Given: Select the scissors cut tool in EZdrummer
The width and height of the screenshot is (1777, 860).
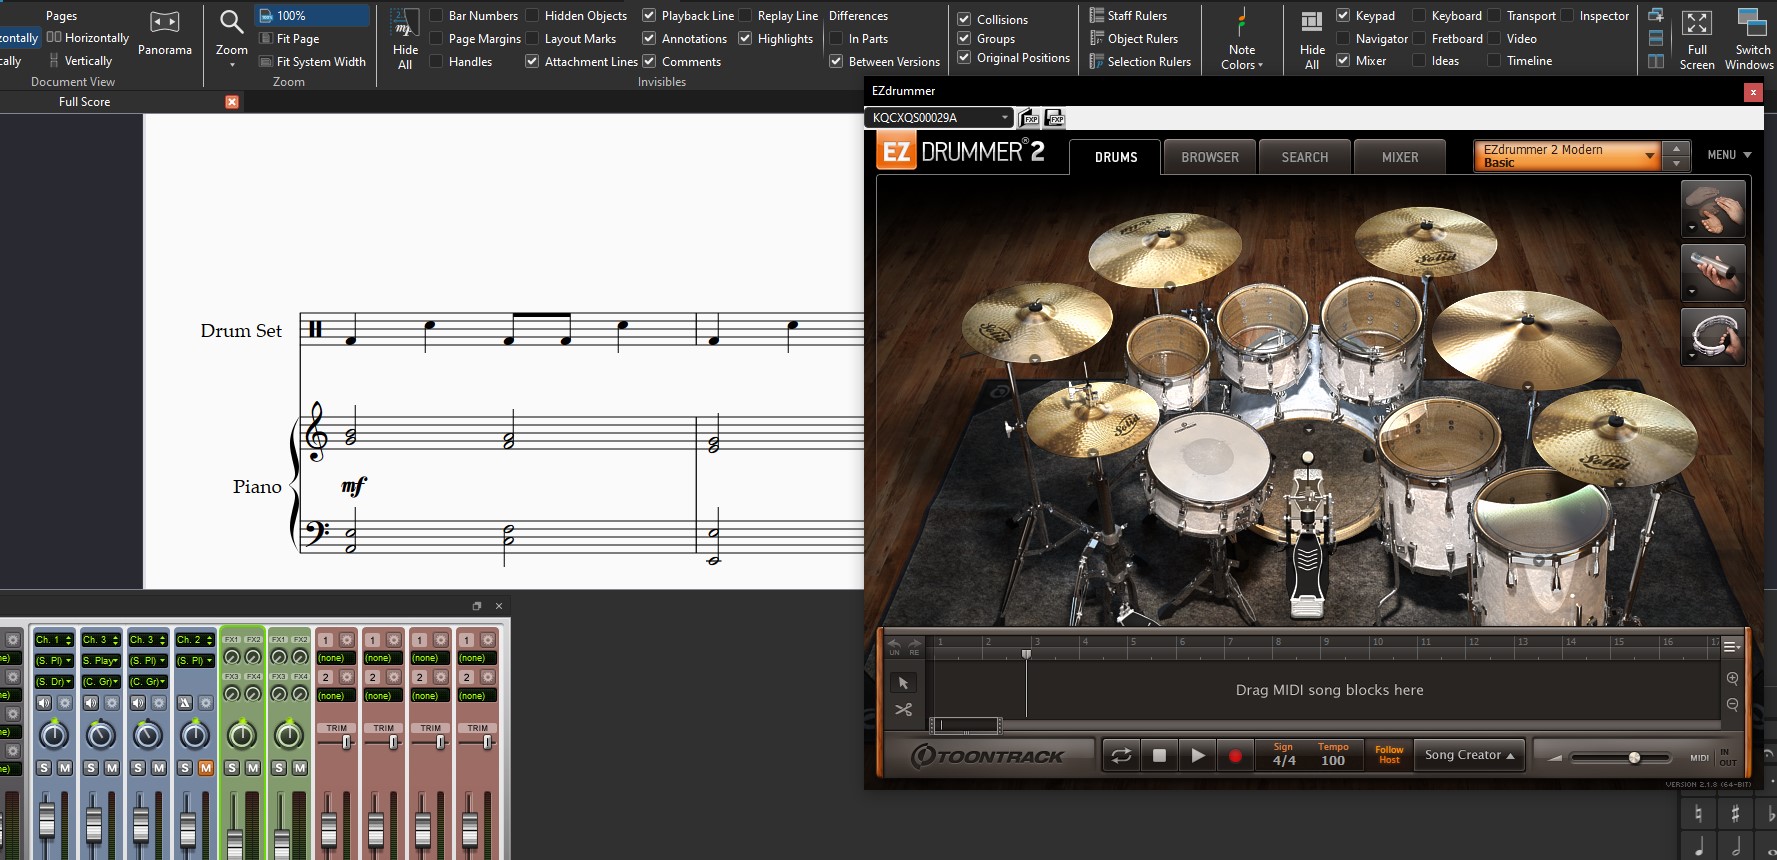Looking at the screenshot, I should tap(903, 710).
